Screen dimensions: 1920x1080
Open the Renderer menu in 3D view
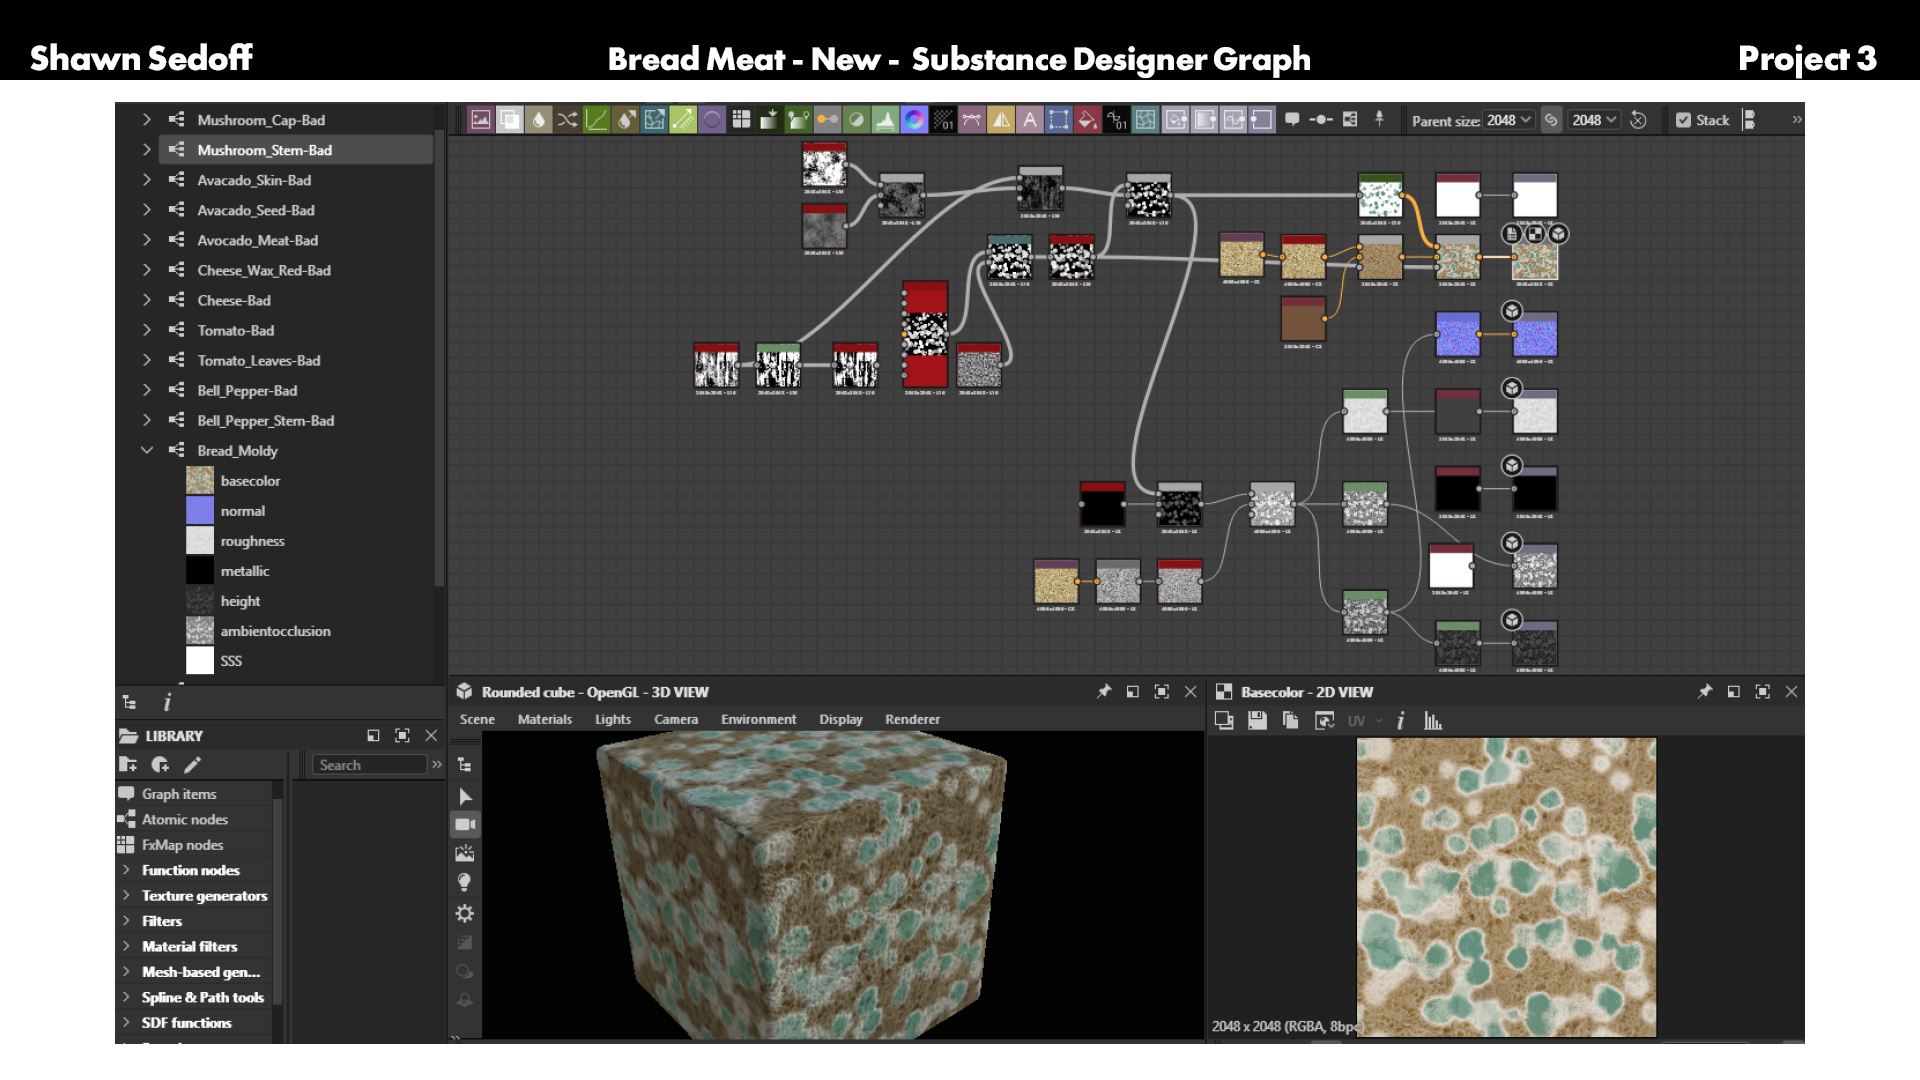tap(912, 719)
